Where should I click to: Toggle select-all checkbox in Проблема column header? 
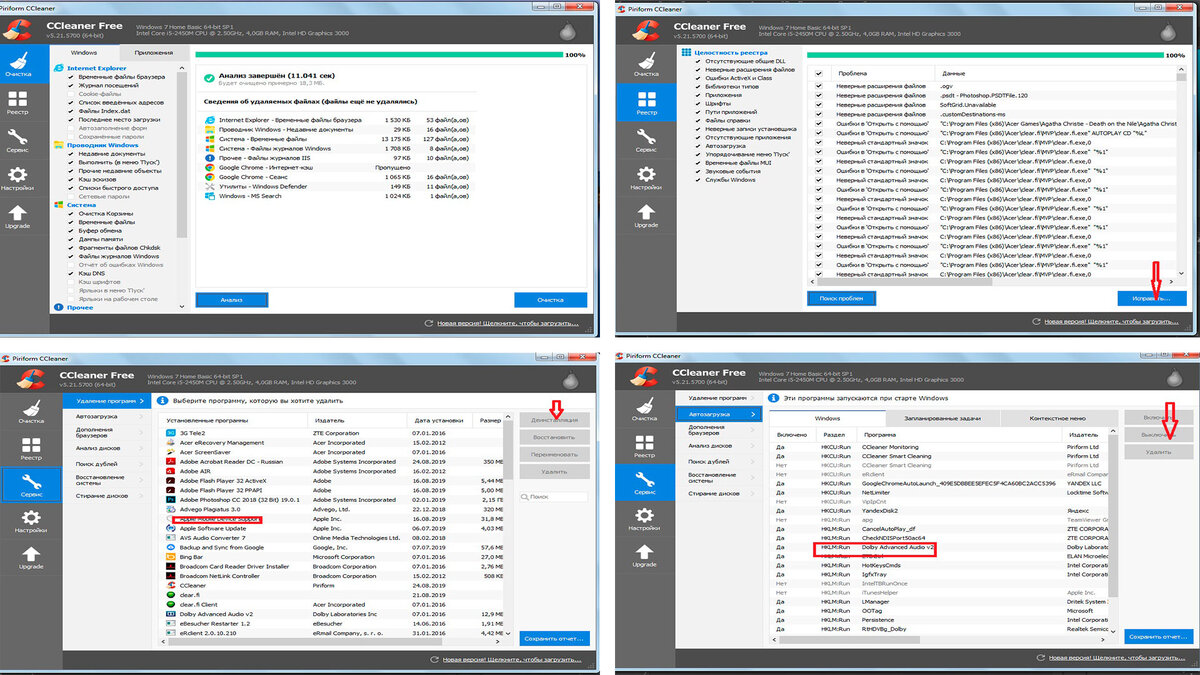(x=818, y=74)
